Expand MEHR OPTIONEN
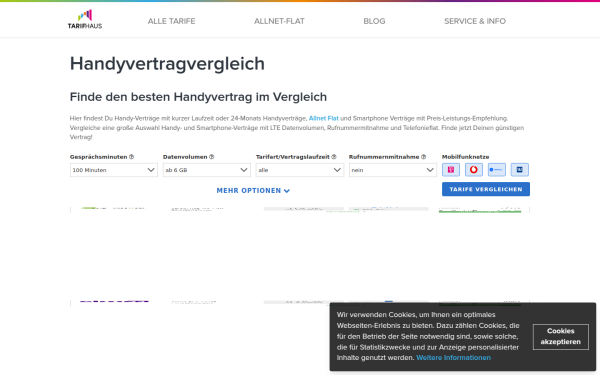The height and width of the screenshot is (375, 600). click(253, 191)
